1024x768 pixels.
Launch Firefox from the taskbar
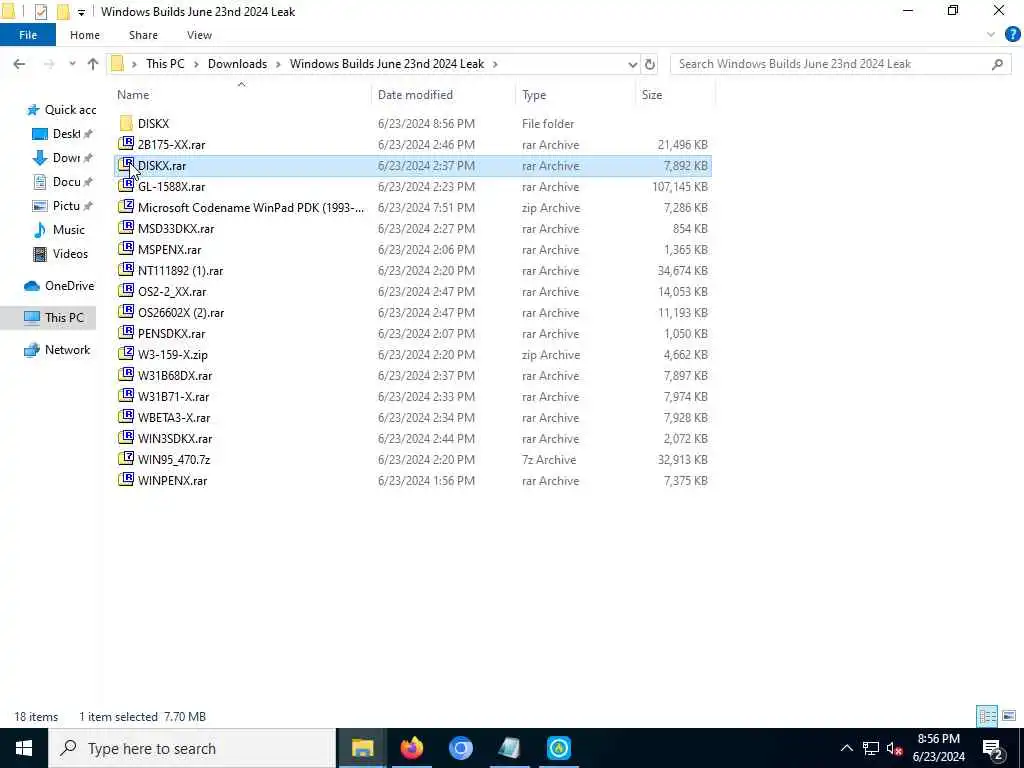click(x=411, y=748)
